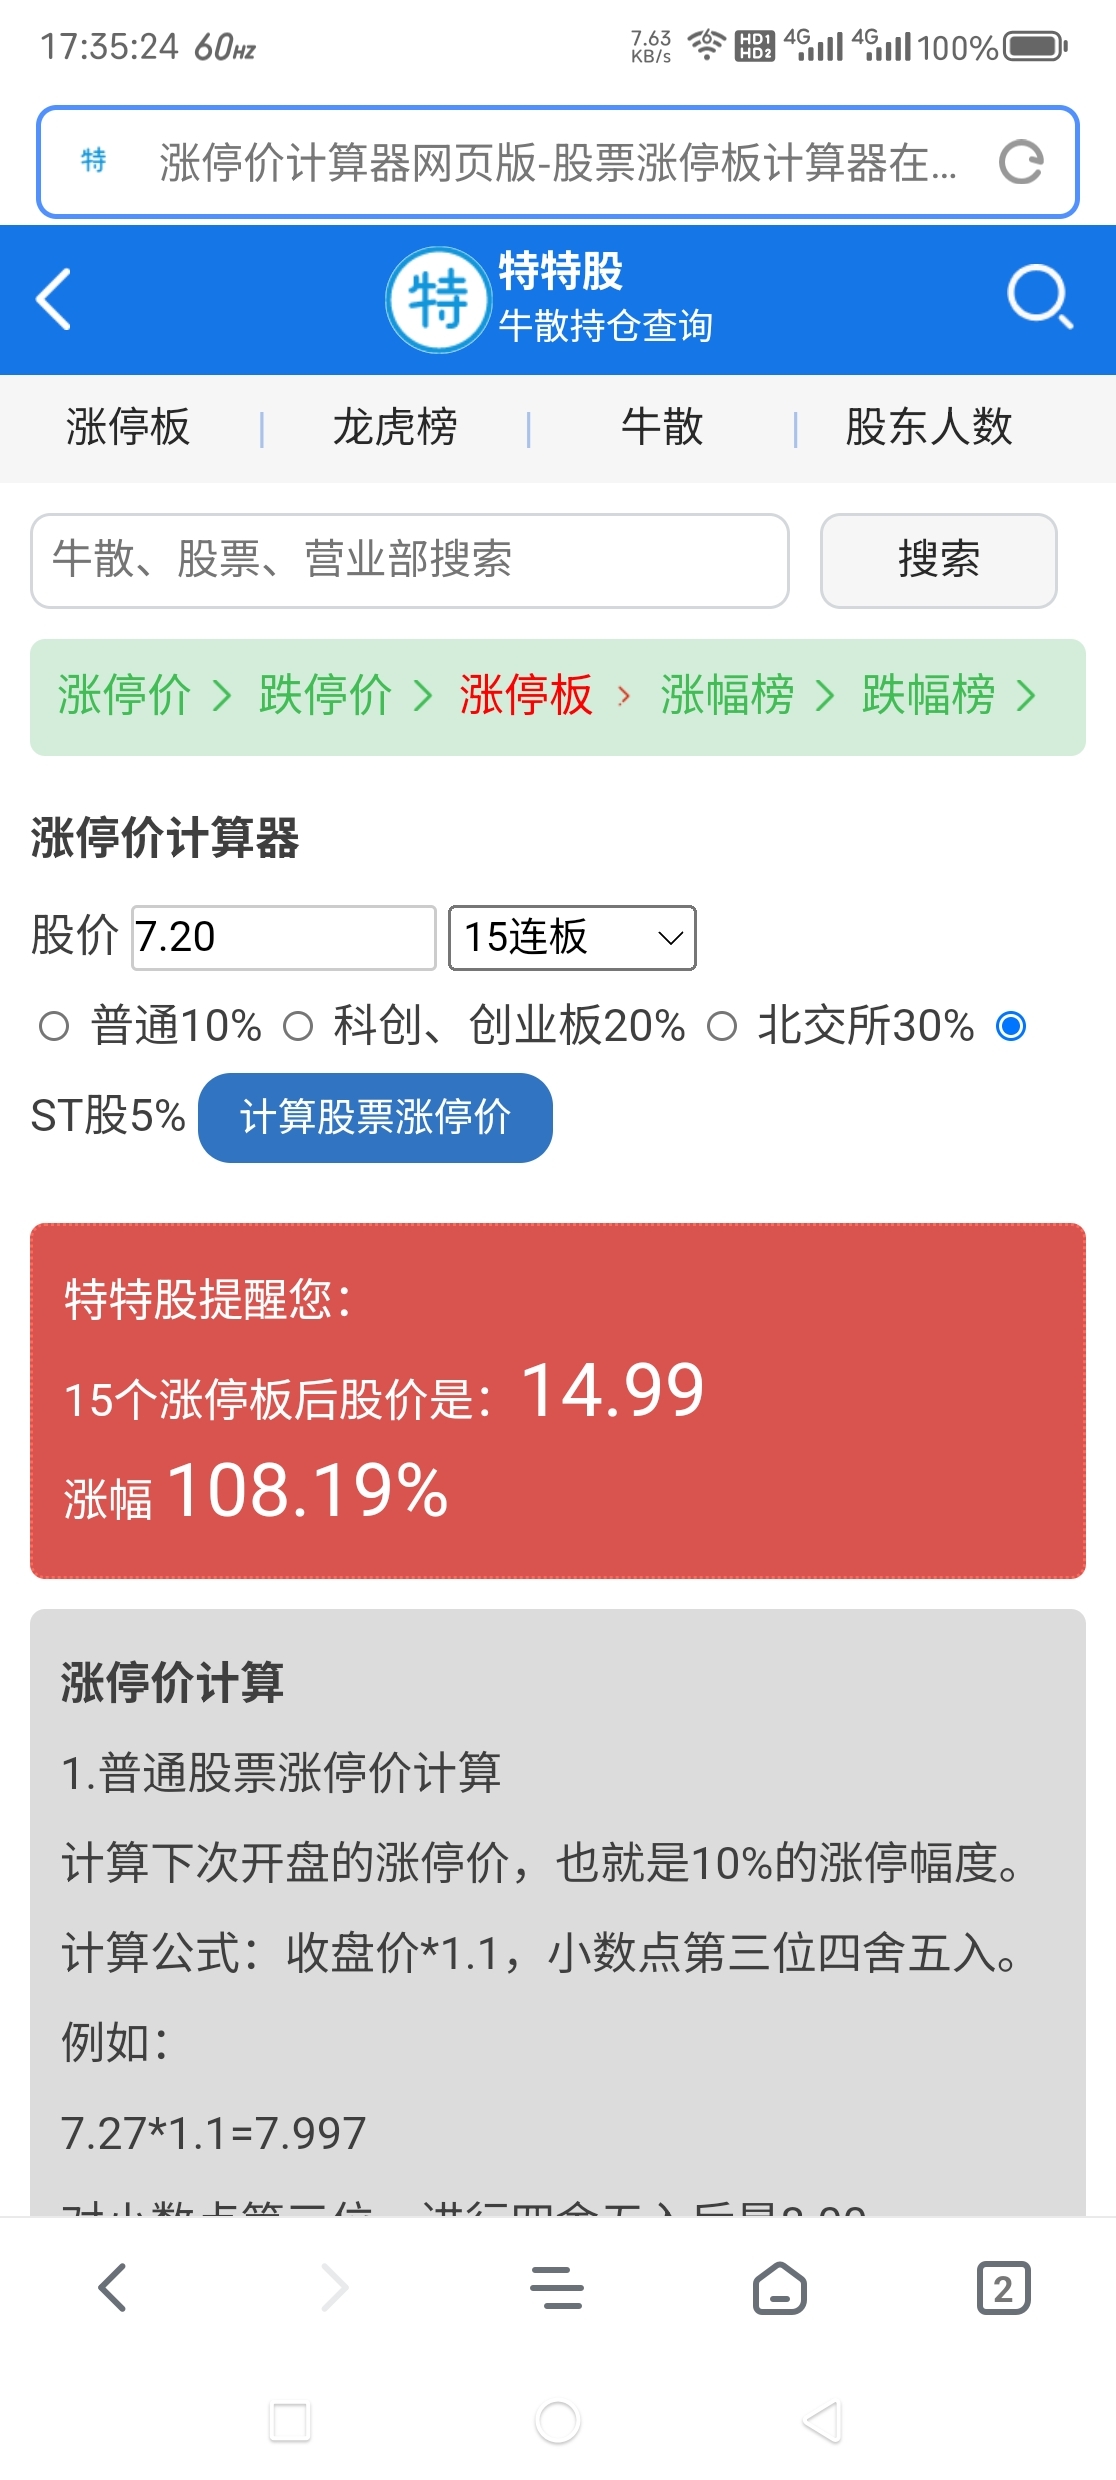Viewport: 1116px width, 2480px height.
Task: Focus the 股价 input field
Action: (x=284, y=938)
